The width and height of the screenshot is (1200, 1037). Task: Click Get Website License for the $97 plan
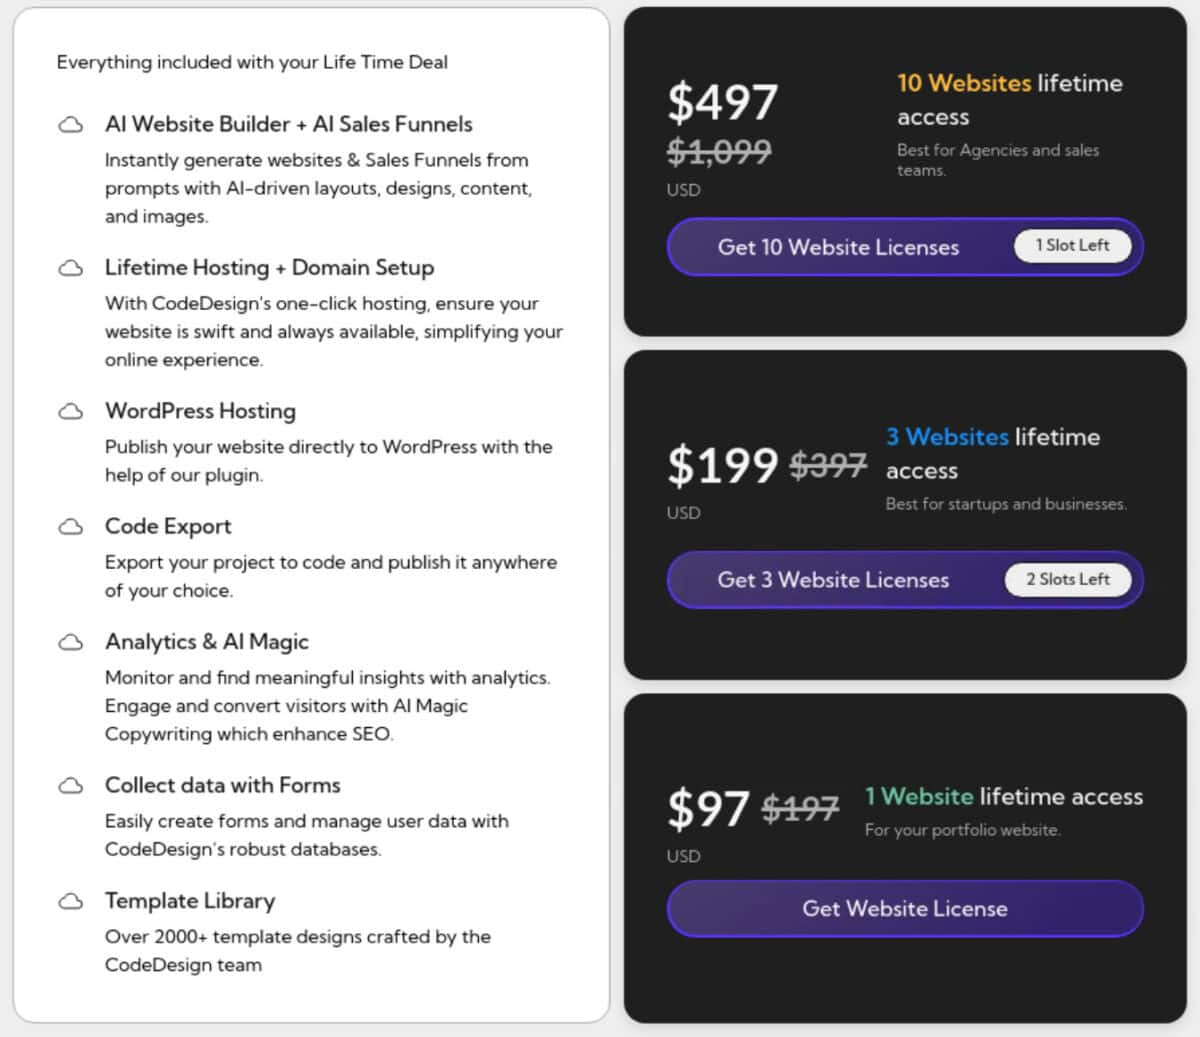(x=904, y=909)
